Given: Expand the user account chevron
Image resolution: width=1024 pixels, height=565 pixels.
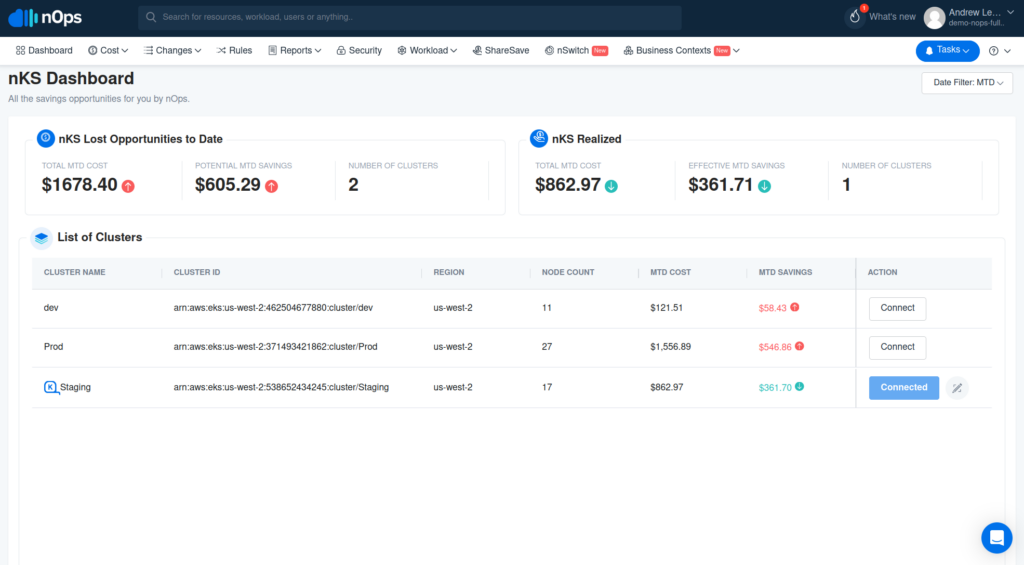Looking at the screenshot, I should pos(1010,12).
